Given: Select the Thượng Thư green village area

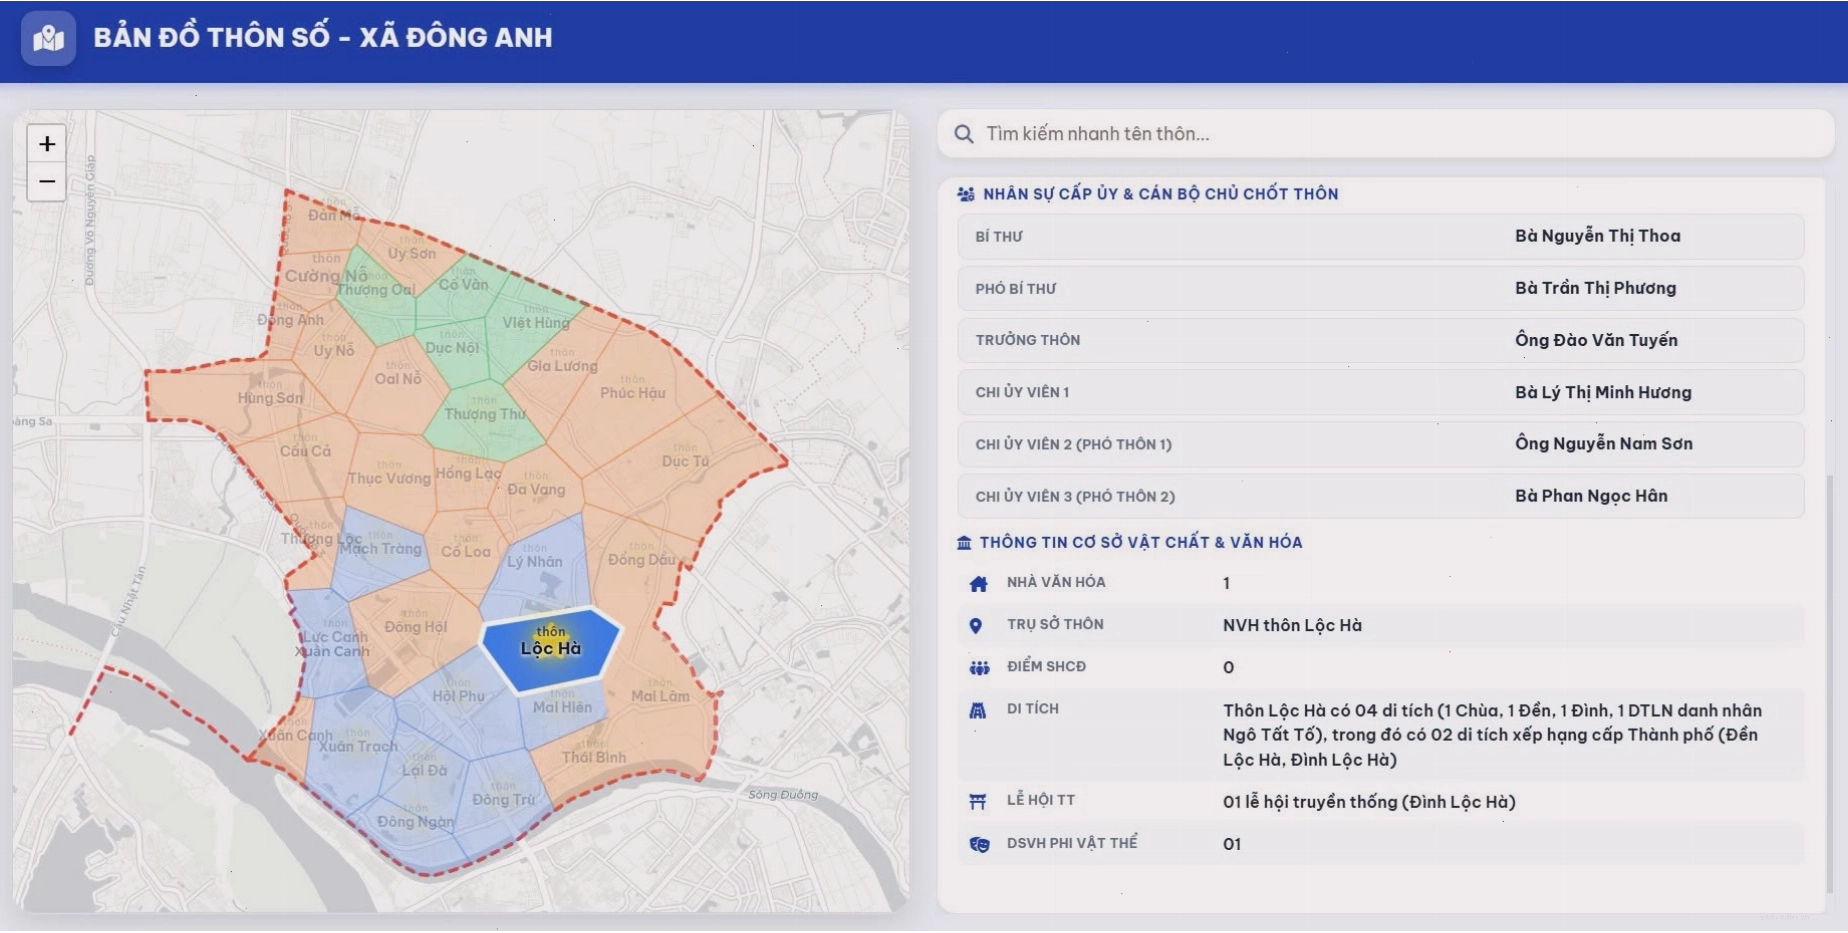Looking at the screenshot, I should [x=485, y=414].
